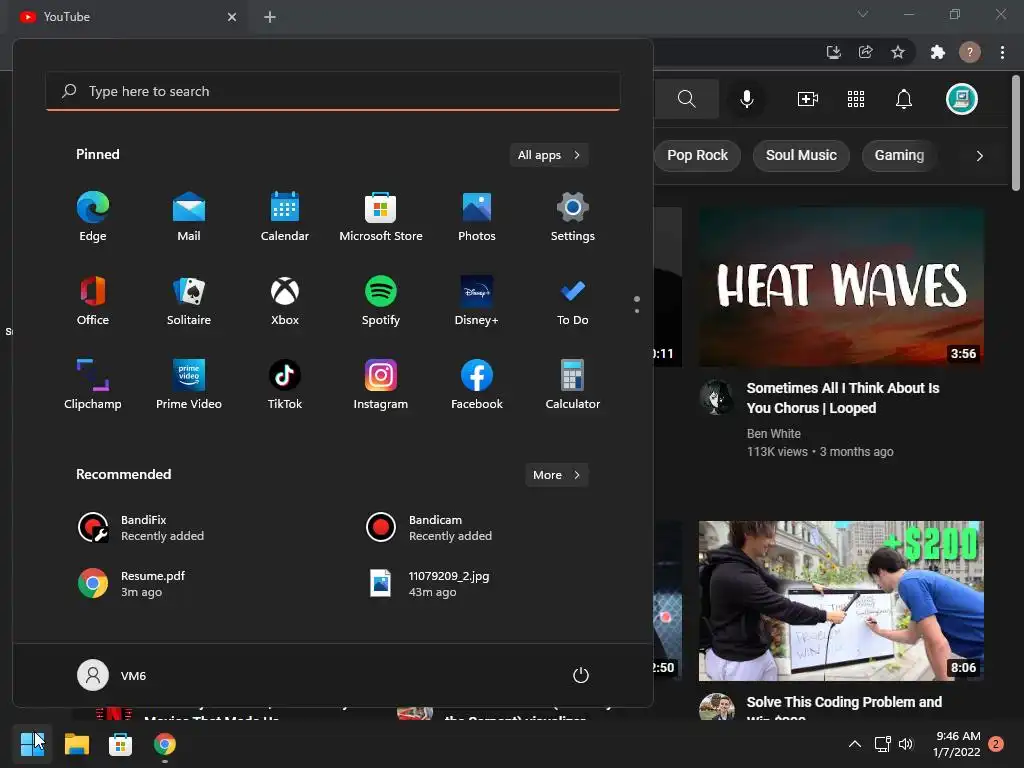Screen dimensions: 1024x768
Task: Play the Heat Waves video thumbnail
Action: (x=841, y=287)
